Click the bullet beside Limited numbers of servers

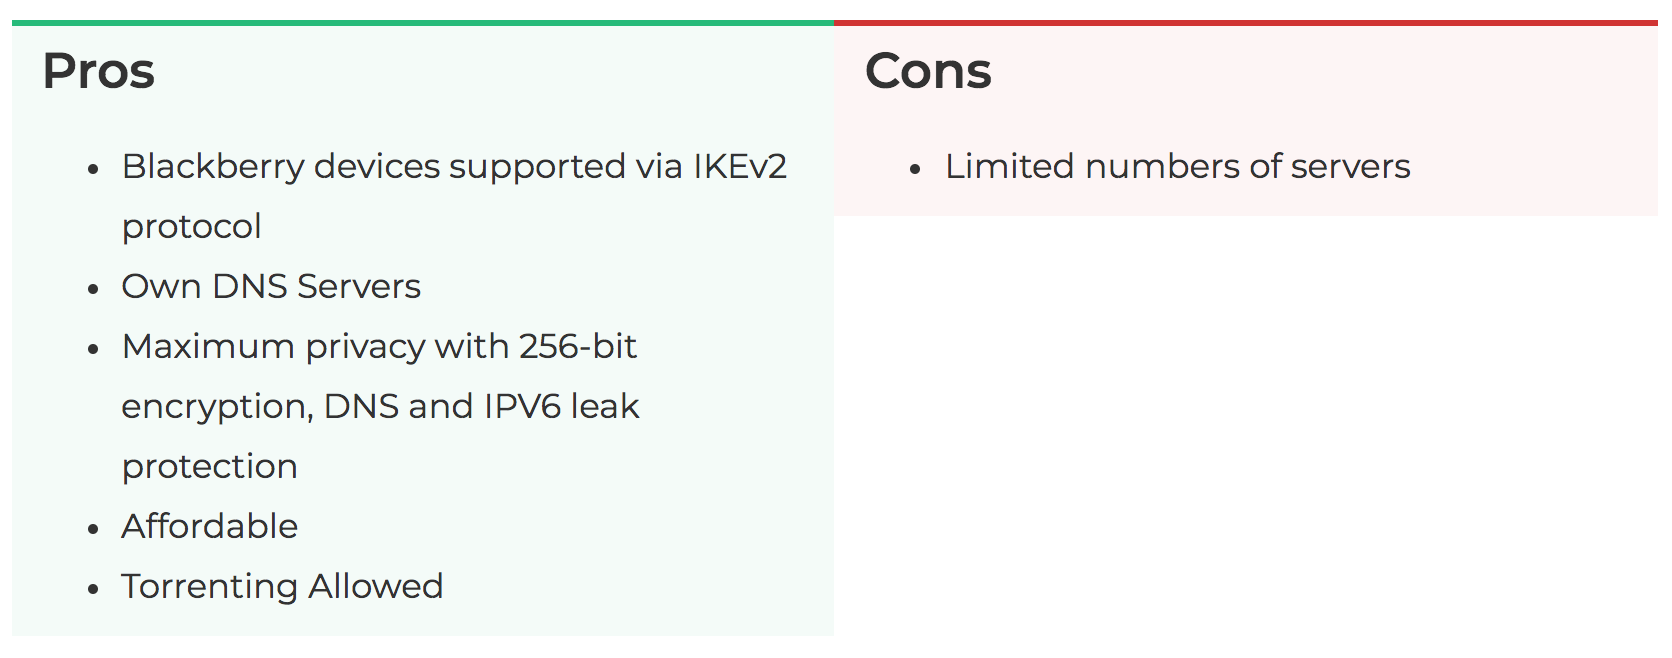point(915,169)
